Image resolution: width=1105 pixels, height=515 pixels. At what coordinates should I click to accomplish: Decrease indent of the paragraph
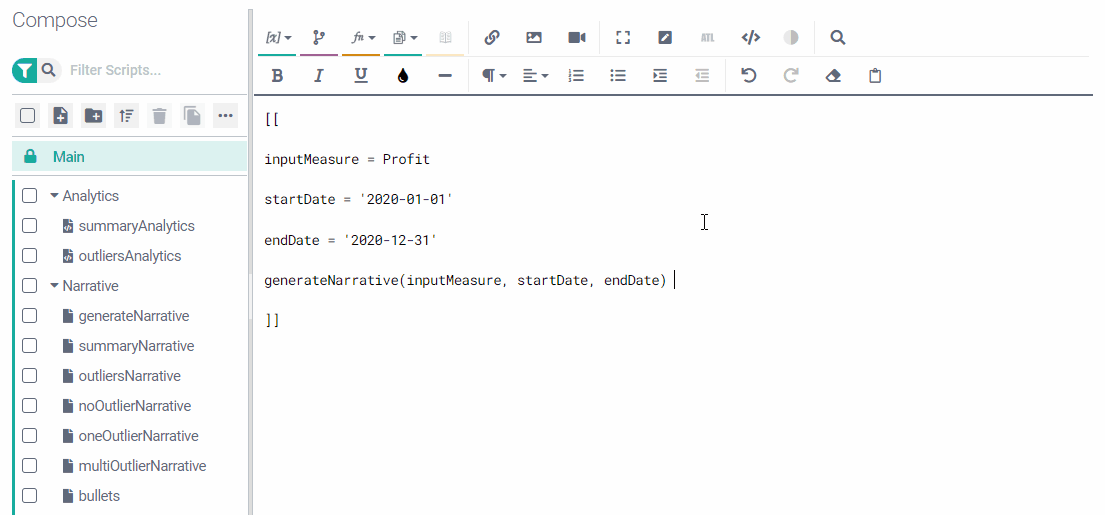pyautogui.click(x=702, y=75)
